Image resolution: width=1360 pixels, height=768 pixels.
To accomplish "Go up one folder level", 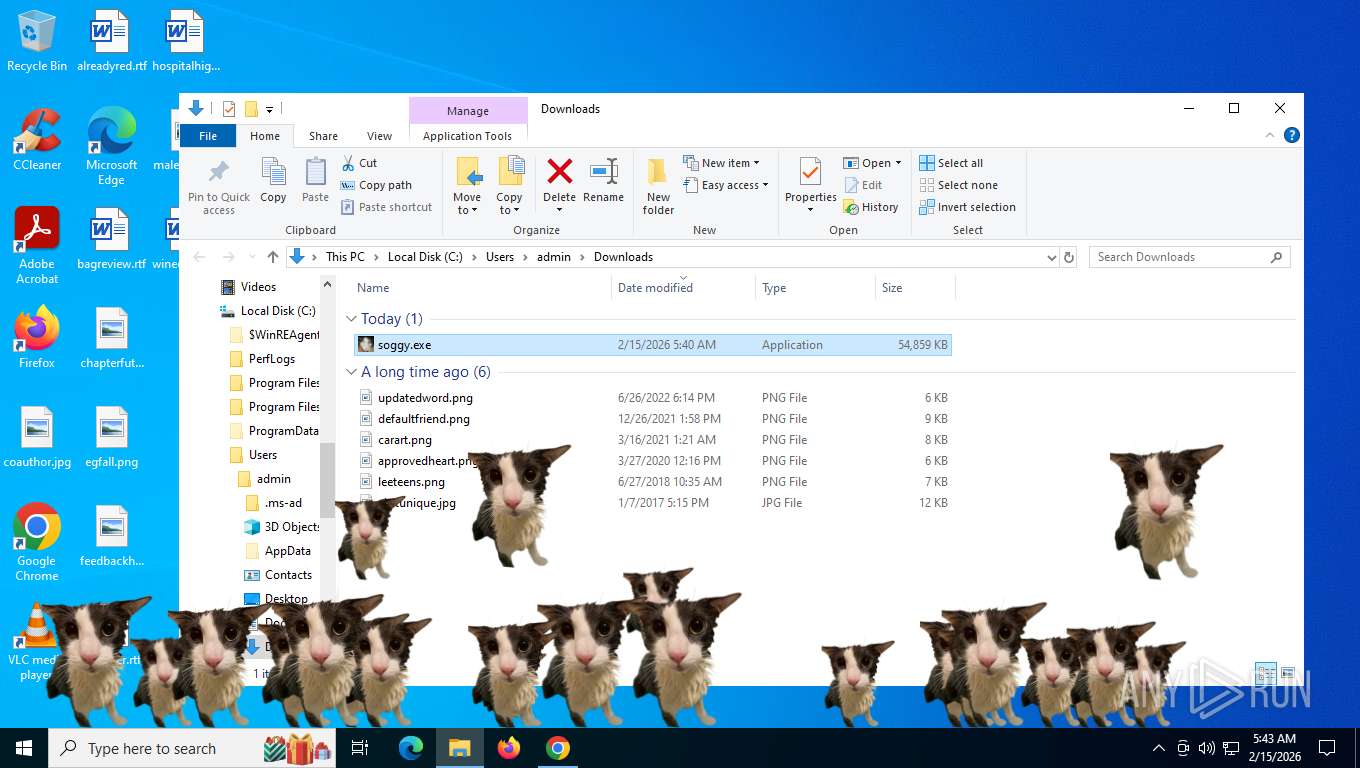I will tap(273, 257).
